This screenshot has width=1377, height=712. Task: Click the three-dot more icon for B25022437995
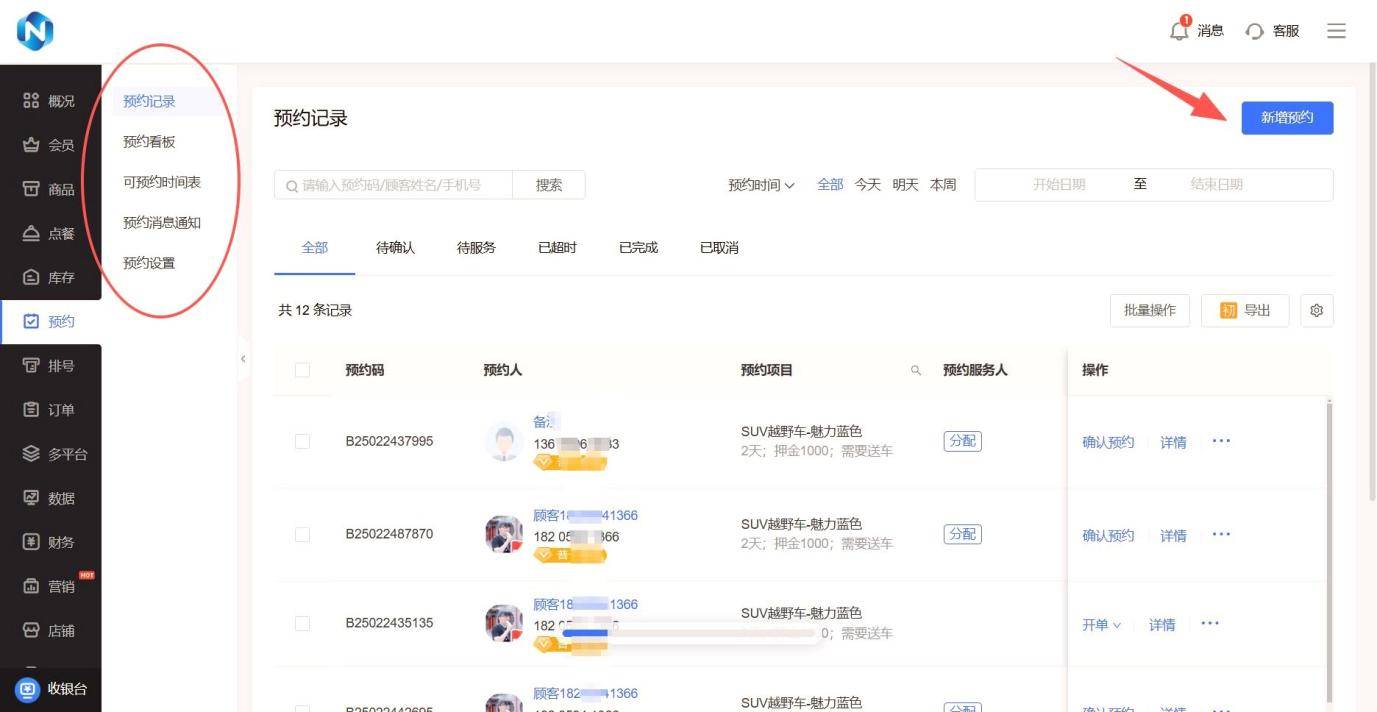click(x=1221, y=441)
